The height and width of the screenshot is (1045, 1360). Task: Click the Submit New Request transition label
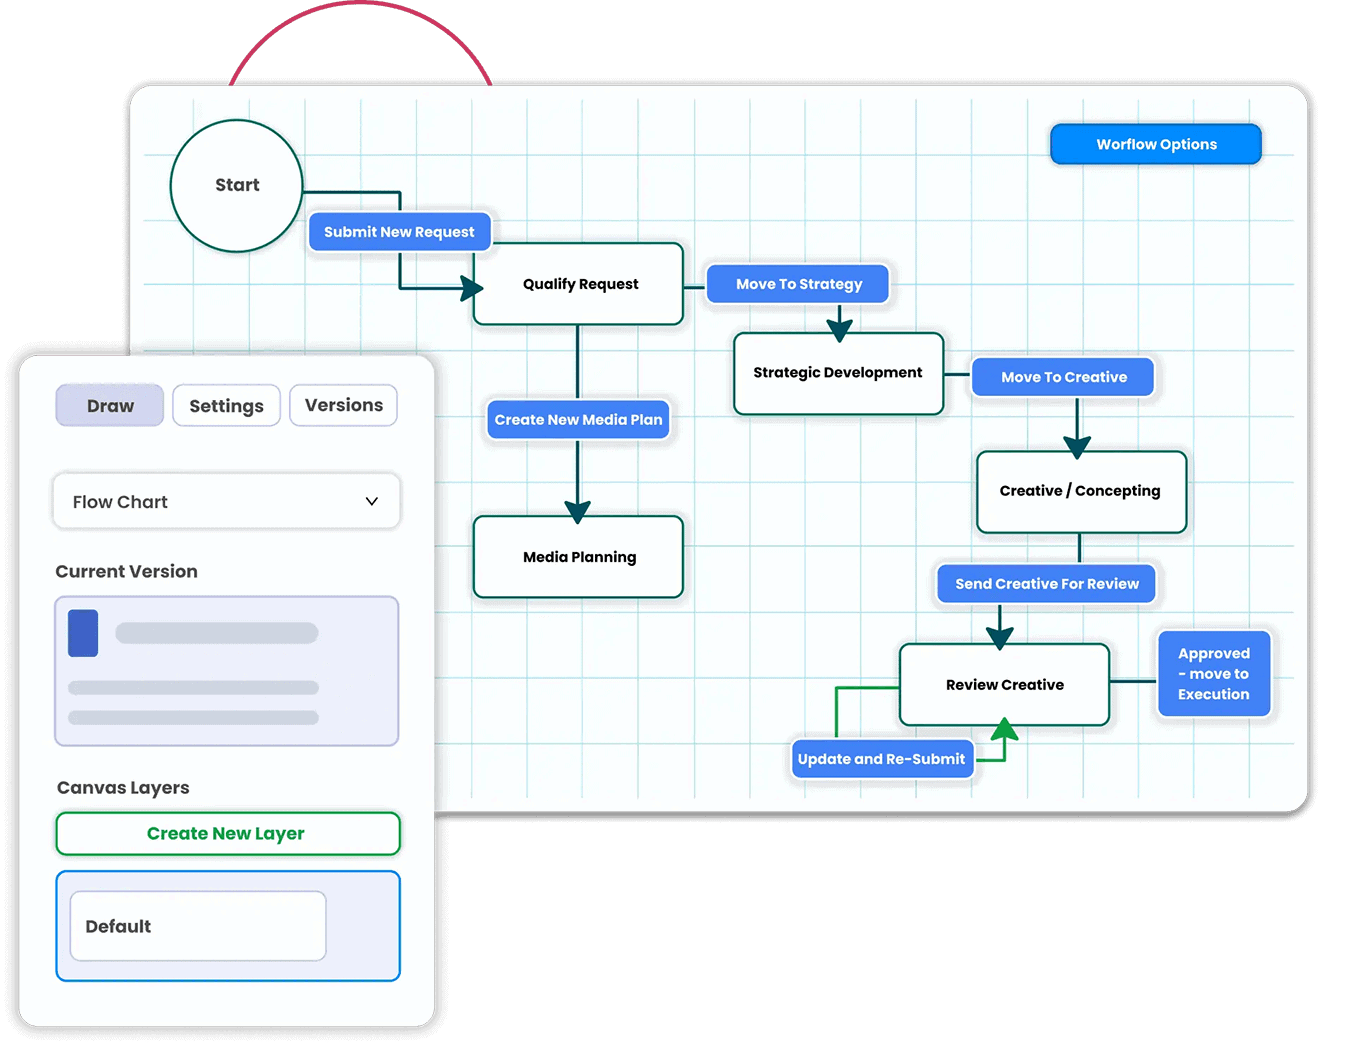[399, 232]
